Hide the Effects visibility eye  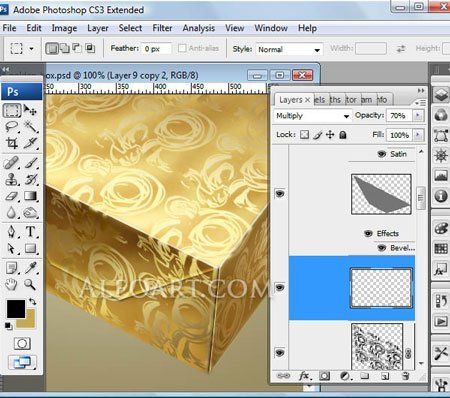click(368, 233)
